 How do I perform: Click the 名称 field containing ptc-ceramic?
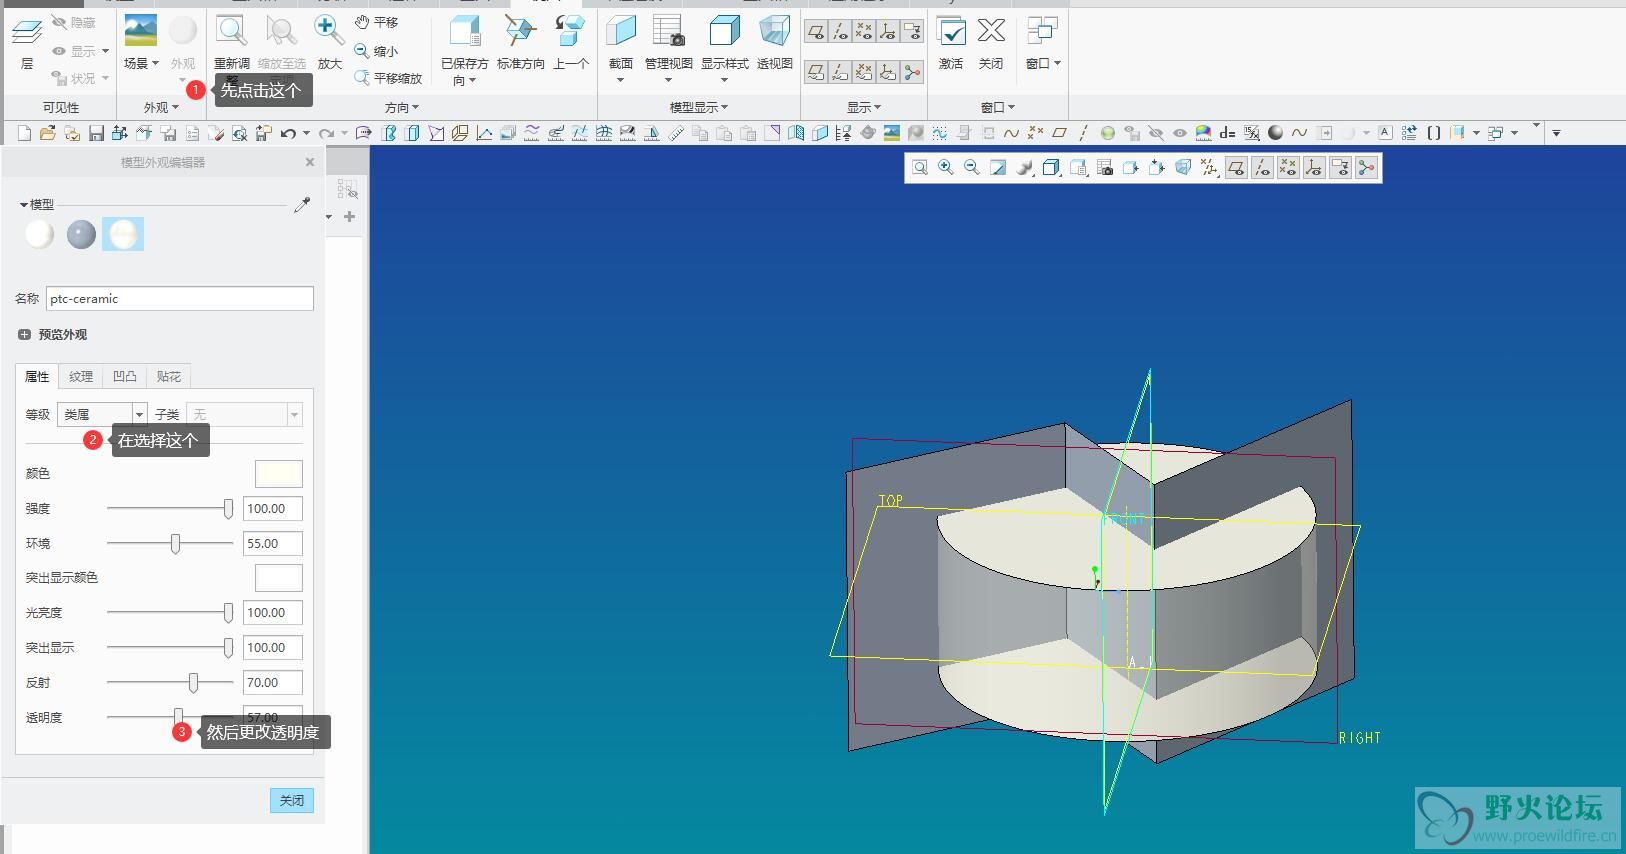coord(180,298)
